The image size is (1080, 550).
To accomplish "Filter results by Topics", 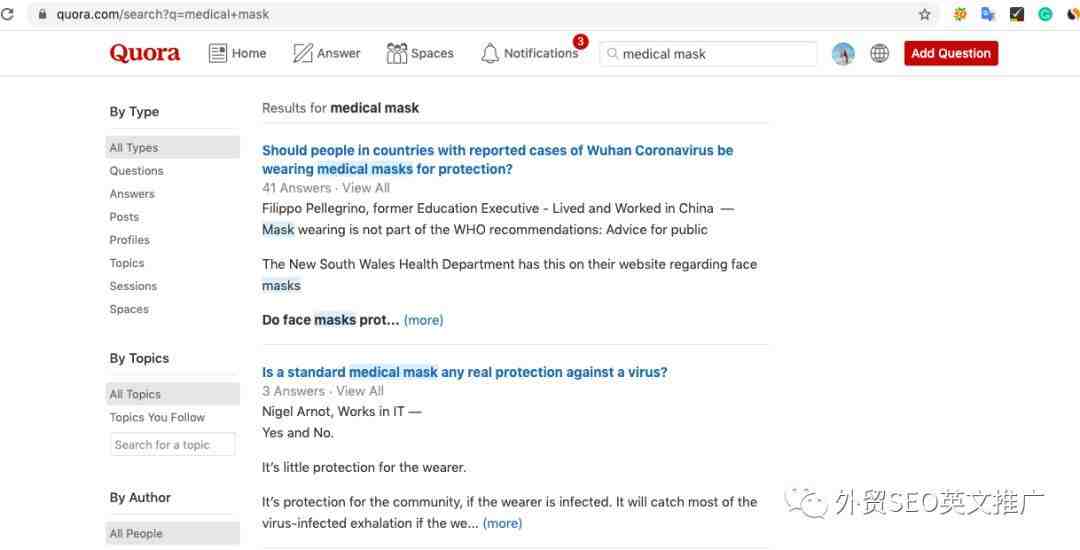I will [127, 263].
